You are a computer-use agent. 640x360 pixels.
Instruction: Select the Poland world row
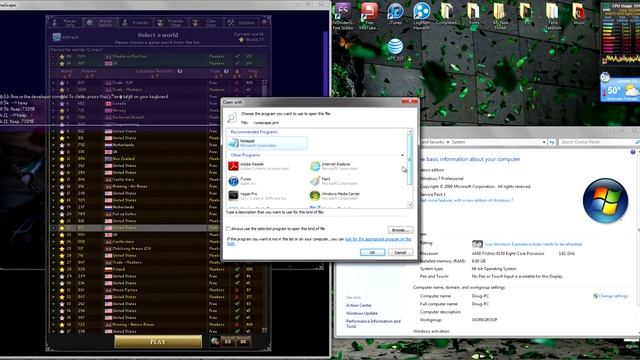click(157, 269)
